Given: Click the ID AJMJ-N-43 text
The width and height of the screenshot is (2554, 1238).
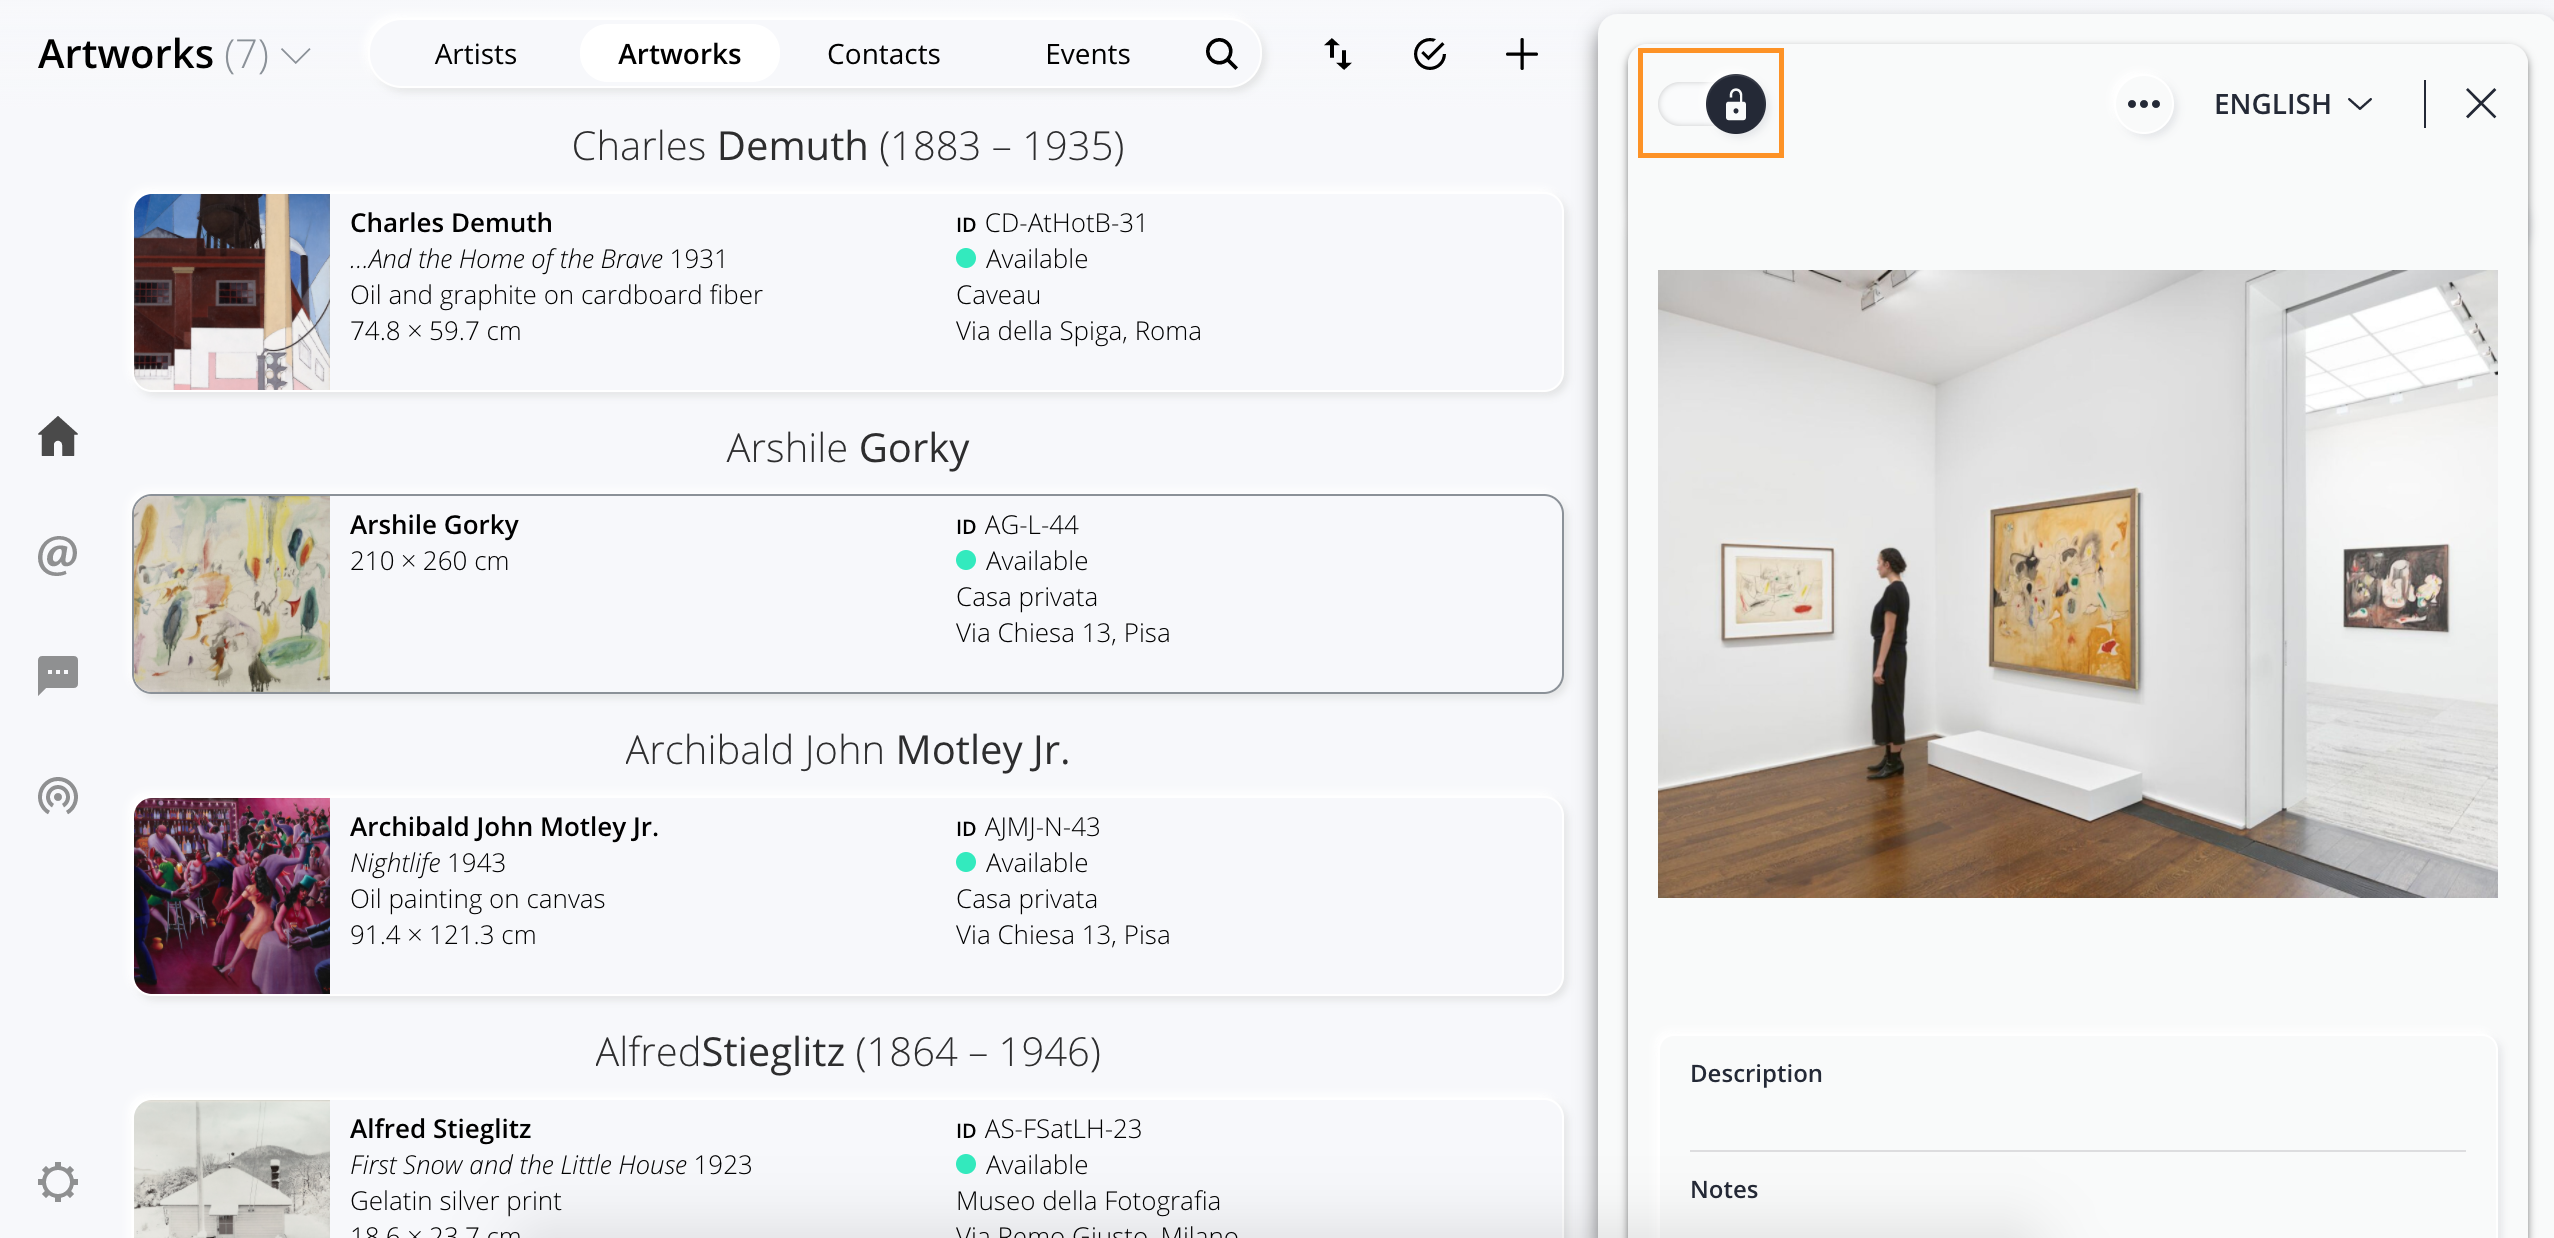Looking at the screenshot, I should coord(1028,827).
